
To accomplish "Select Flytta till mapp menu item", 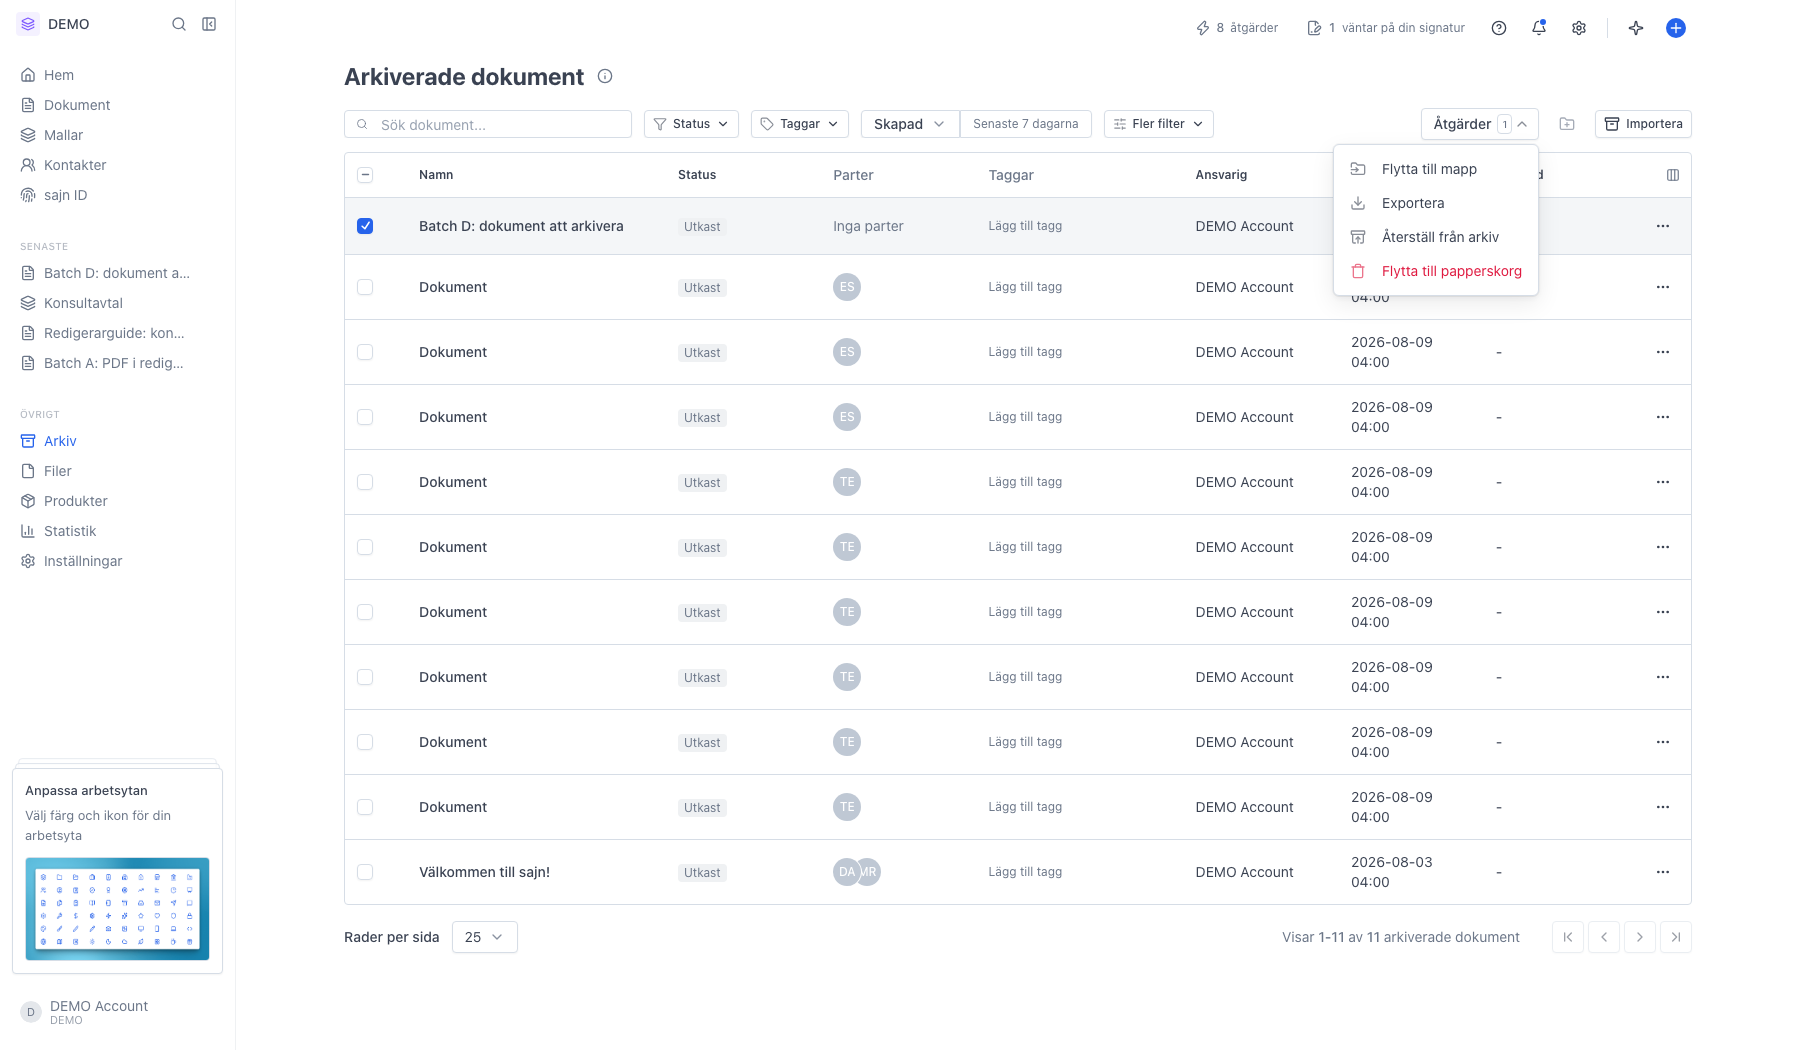I will click(x=1435, y=169).
